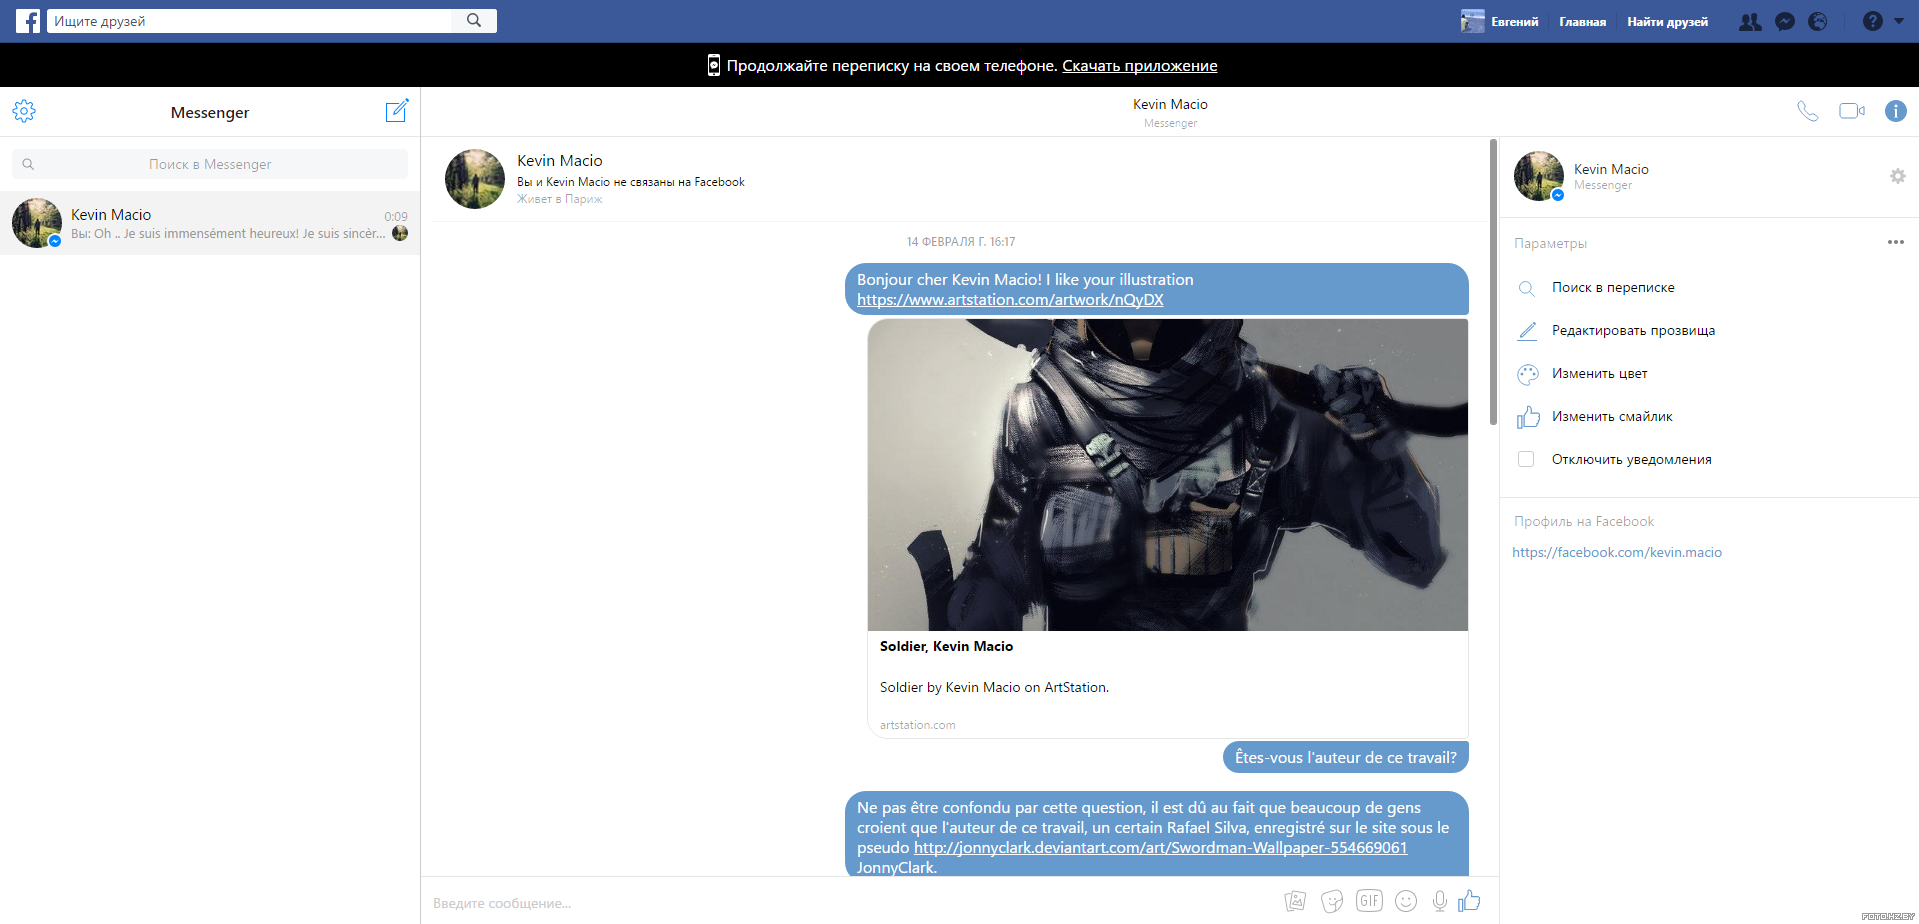This screenshot has height=924, width=1919.
Task: Click the Facebook logo icon
Action: point(28,21)
